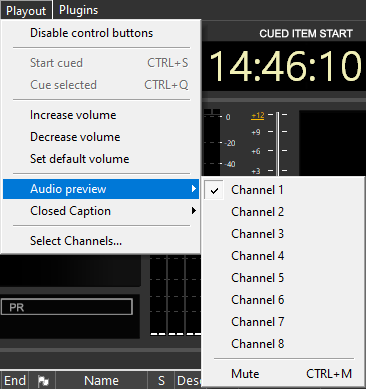Select Channel 5 for audio preview
366x389 pixels.
click(x=283, y=278)
